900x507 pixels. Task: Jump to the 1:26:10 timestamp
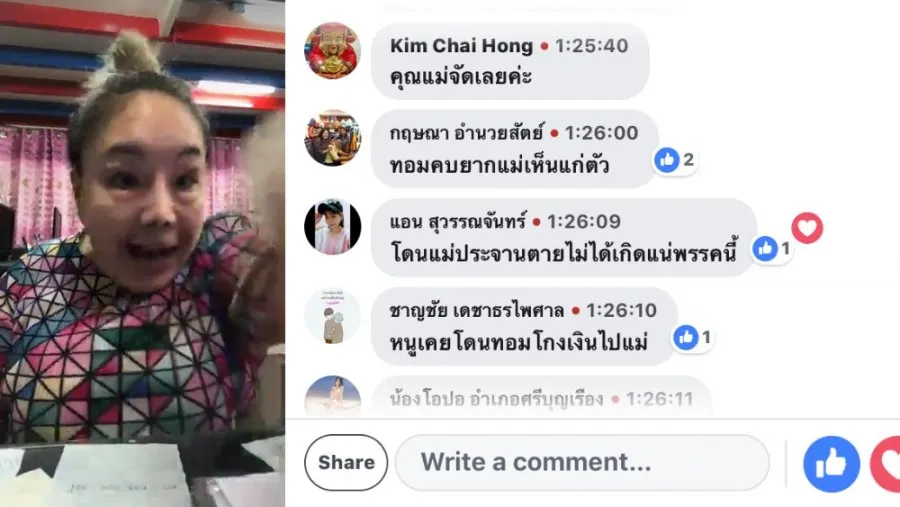[621, 311]
